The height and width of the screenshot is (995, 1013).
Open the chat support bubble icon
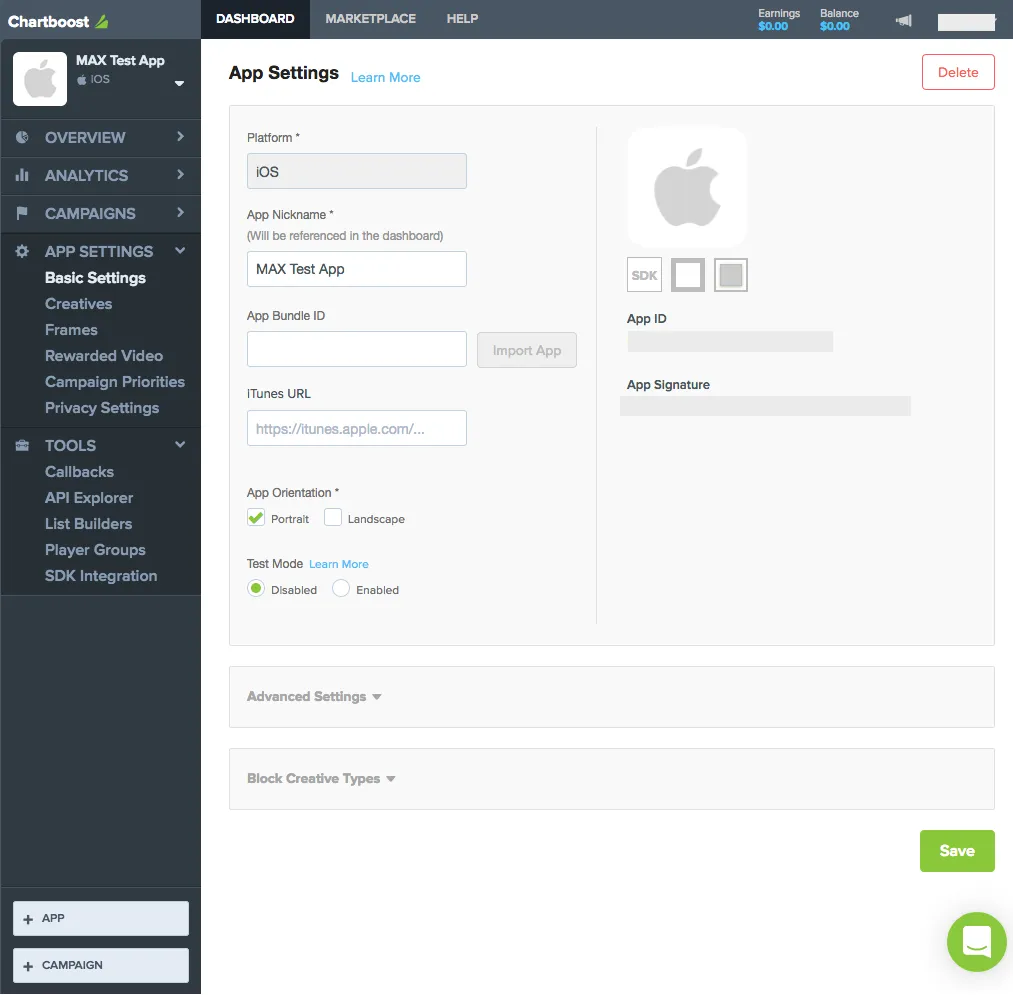pos(976,942)
